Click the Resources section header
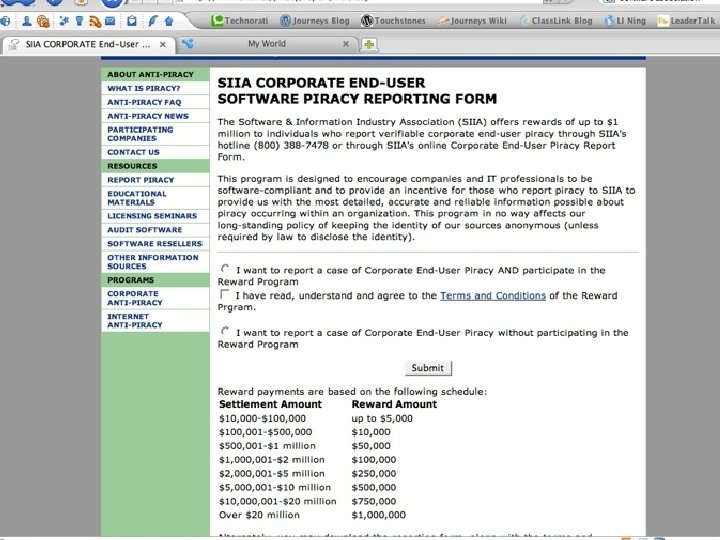 pos(155,166)
